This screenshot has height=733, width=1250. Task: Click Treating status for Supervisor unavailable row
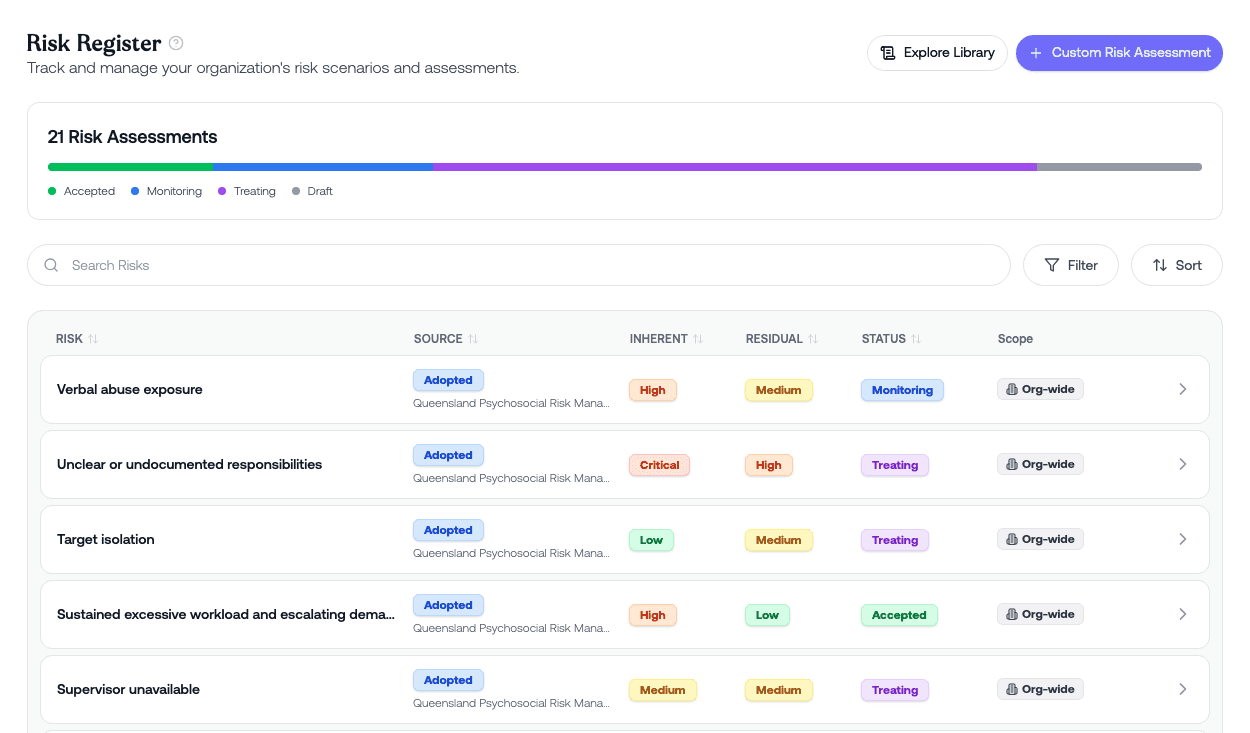pos(895,690)
